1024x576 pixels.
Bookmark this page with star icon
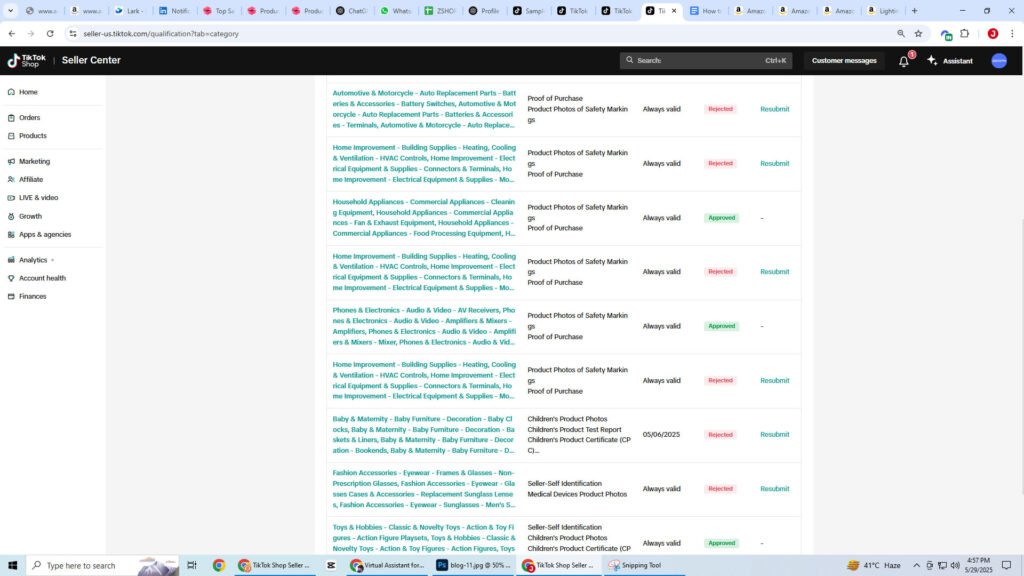click(918, 33)
